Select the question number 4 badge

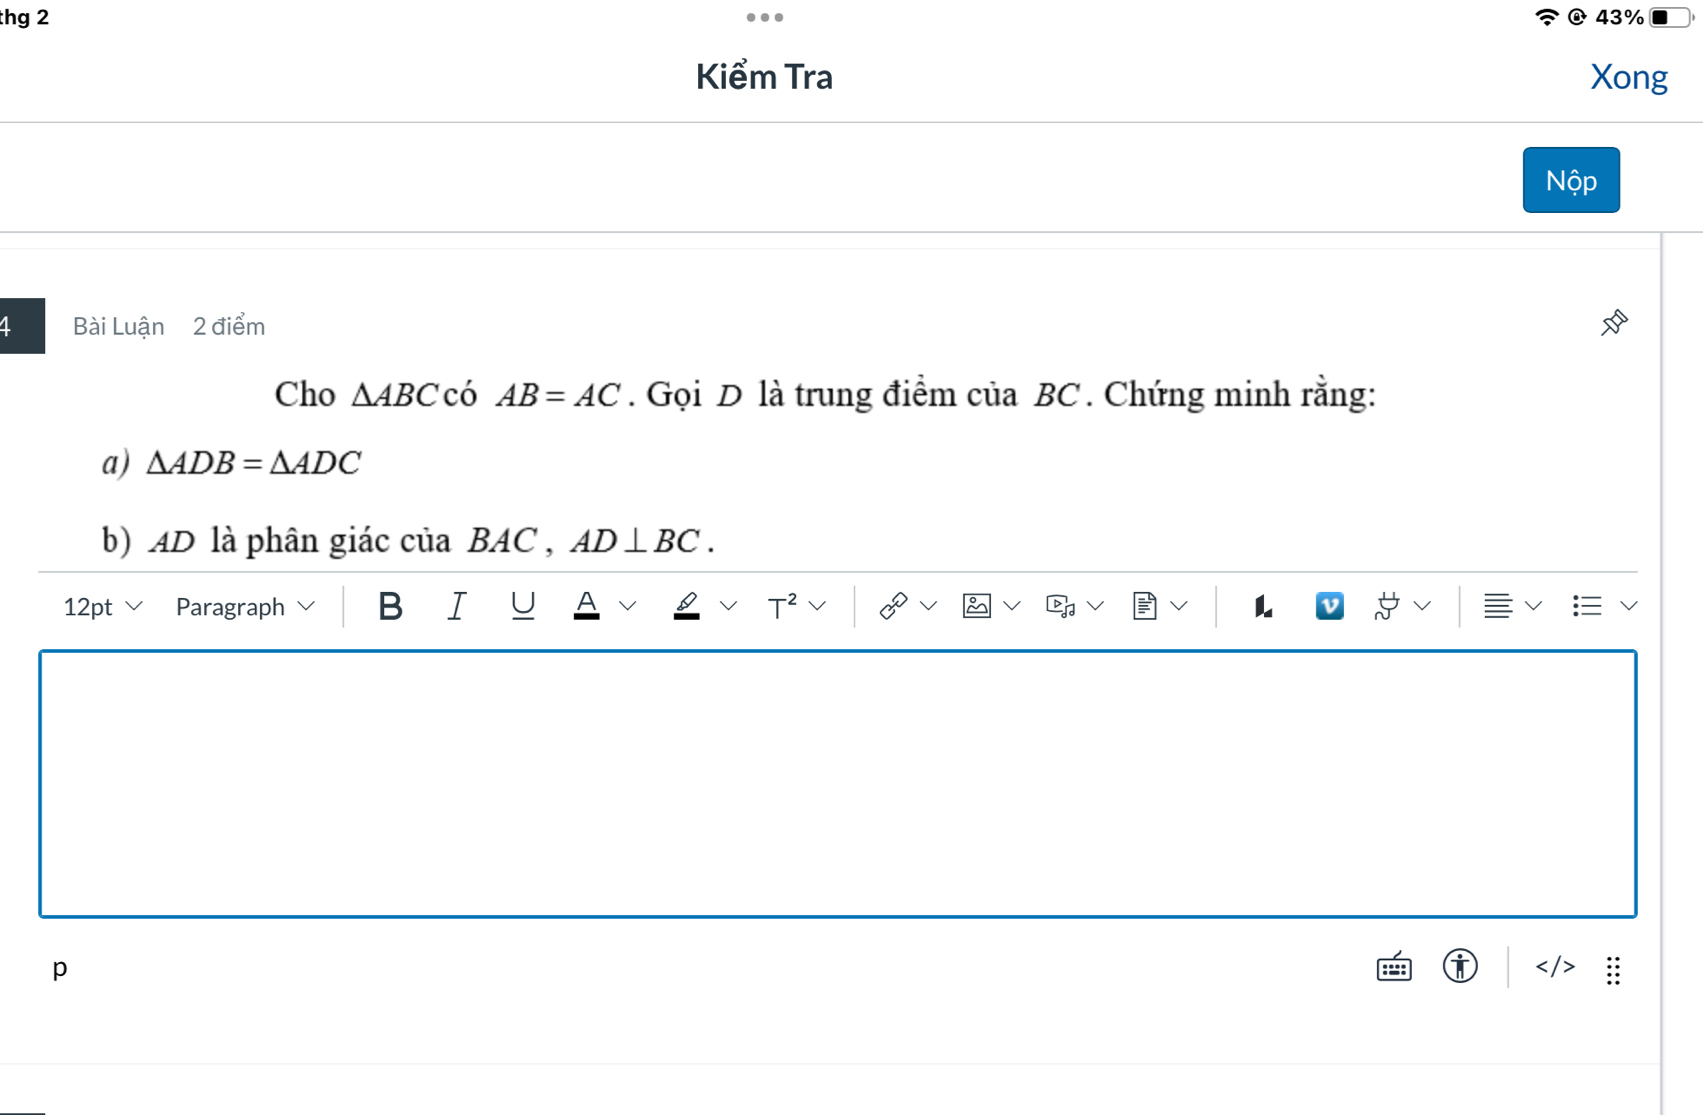pyautogui.click(x=20, y=326)
